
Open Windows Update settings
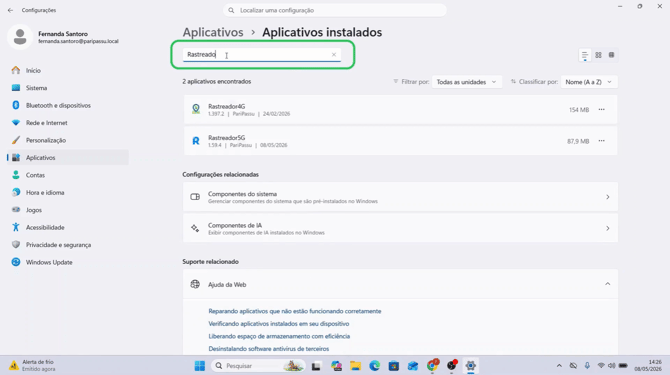68,262
